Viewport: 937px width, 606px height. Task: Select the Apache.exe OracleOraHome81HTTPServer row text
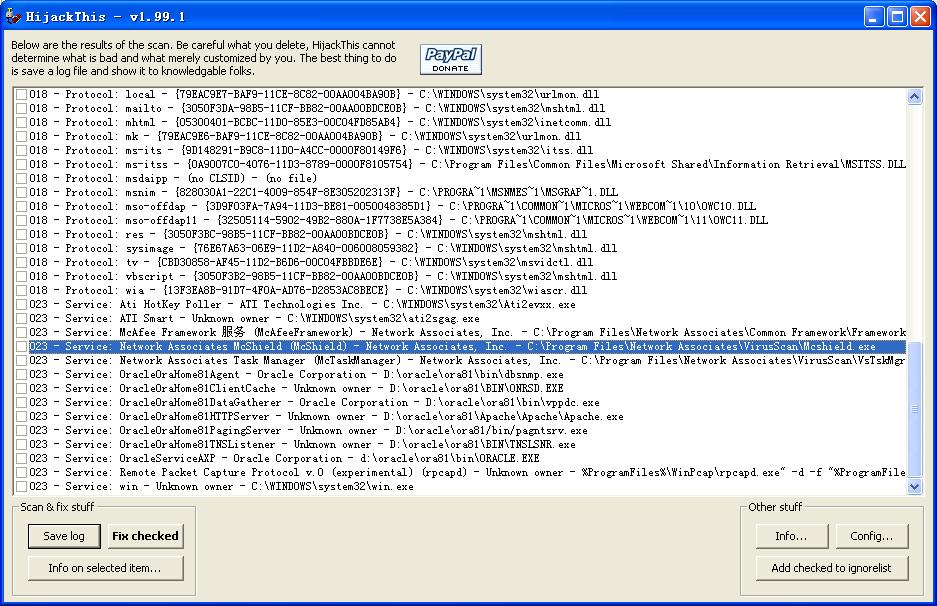pos(326,417)
